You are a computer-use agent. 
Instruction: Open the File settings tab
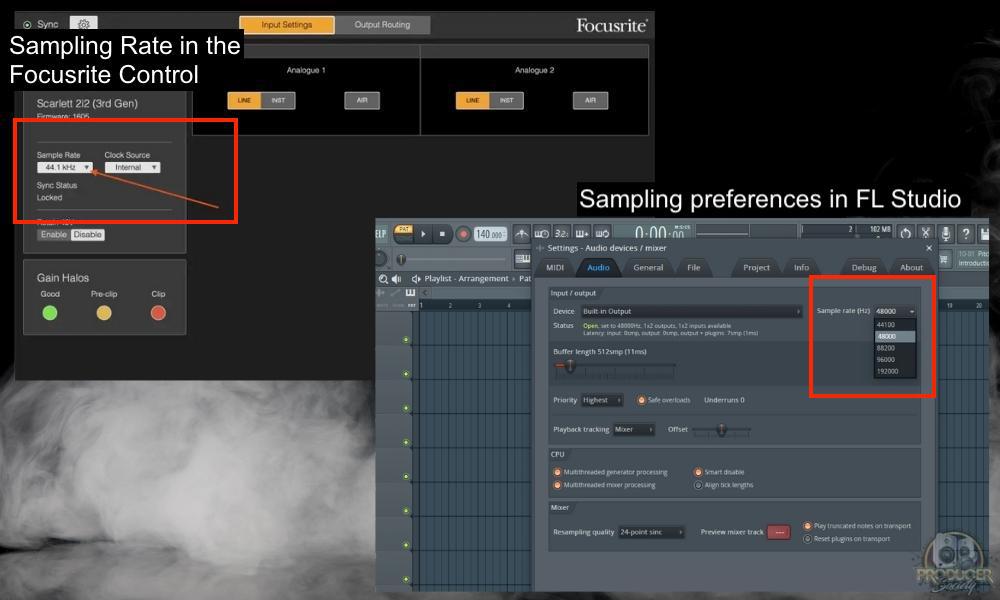pyautogui.click(x=693, y=268)
